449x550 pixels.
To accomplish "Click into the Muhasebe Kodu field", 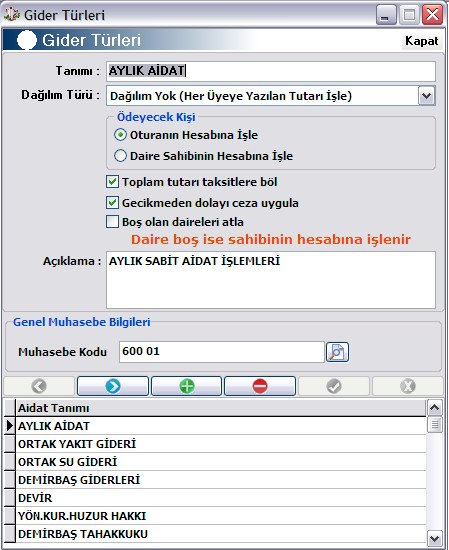I will (222, 351).
